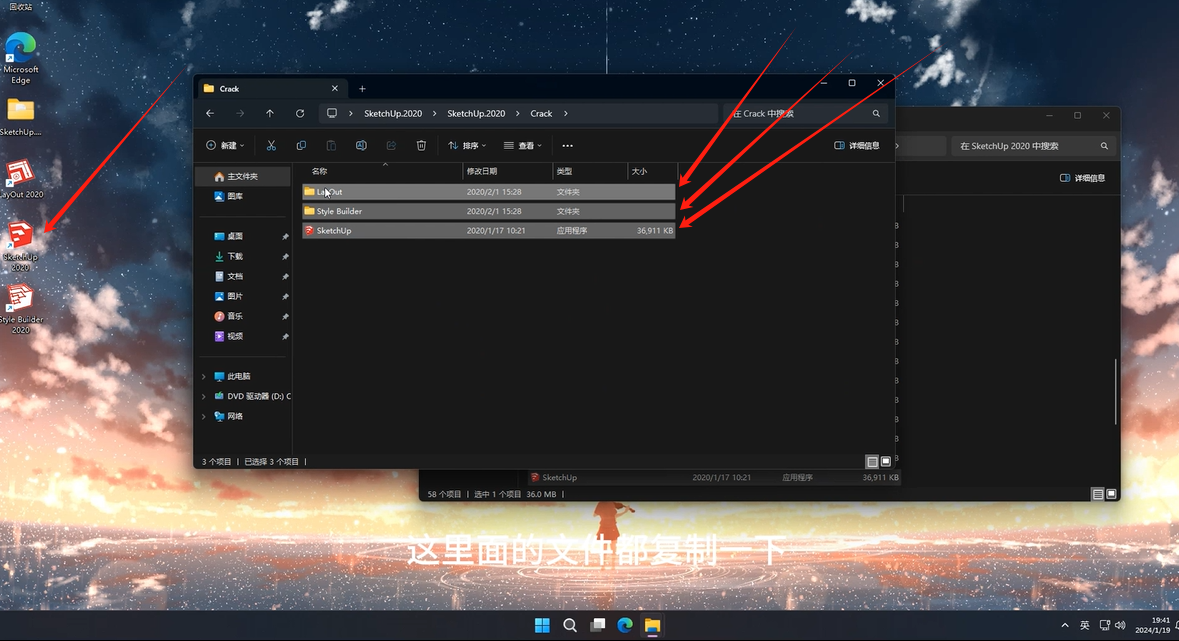Toggle 详细信息 pane in Crack window
The height and width of the screenshot is (641, 1179).
856,145
